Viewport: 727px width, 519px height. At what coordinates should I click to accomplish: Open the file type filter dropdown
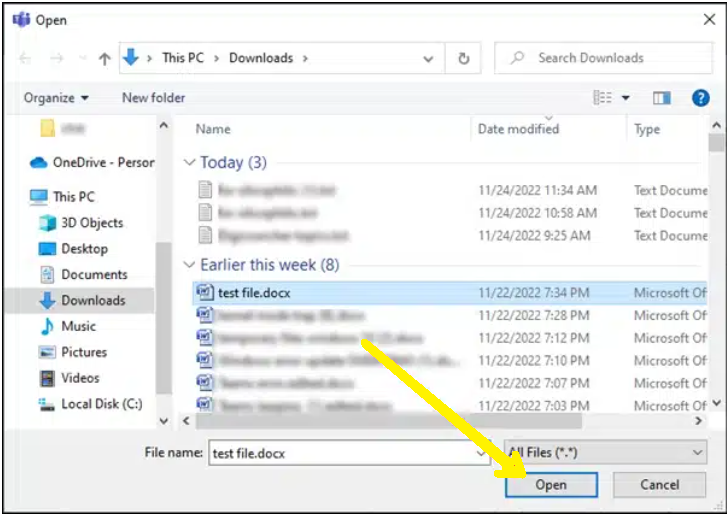point(605,453)
